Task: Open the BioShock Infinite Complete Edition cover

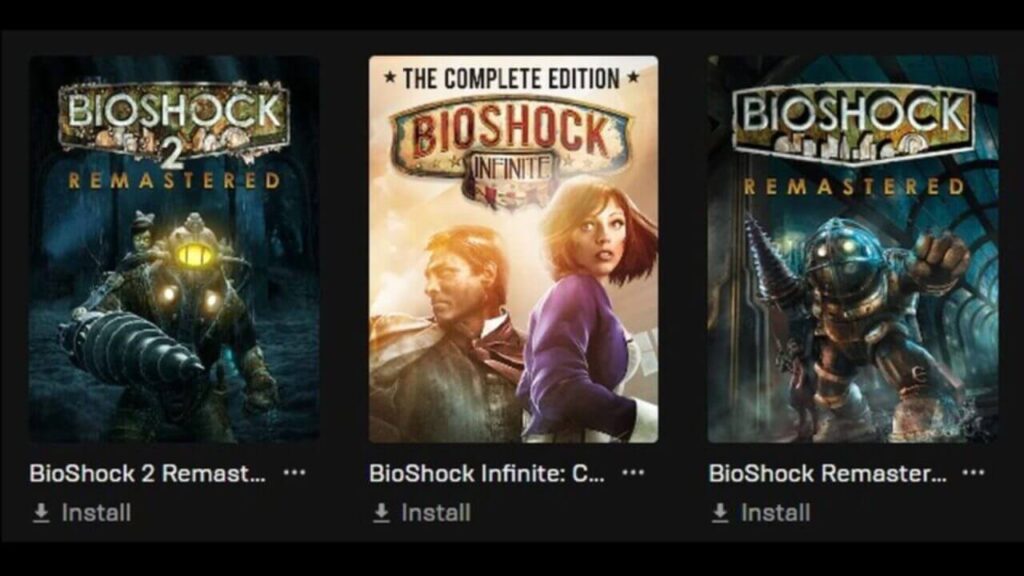Action: 513,249
